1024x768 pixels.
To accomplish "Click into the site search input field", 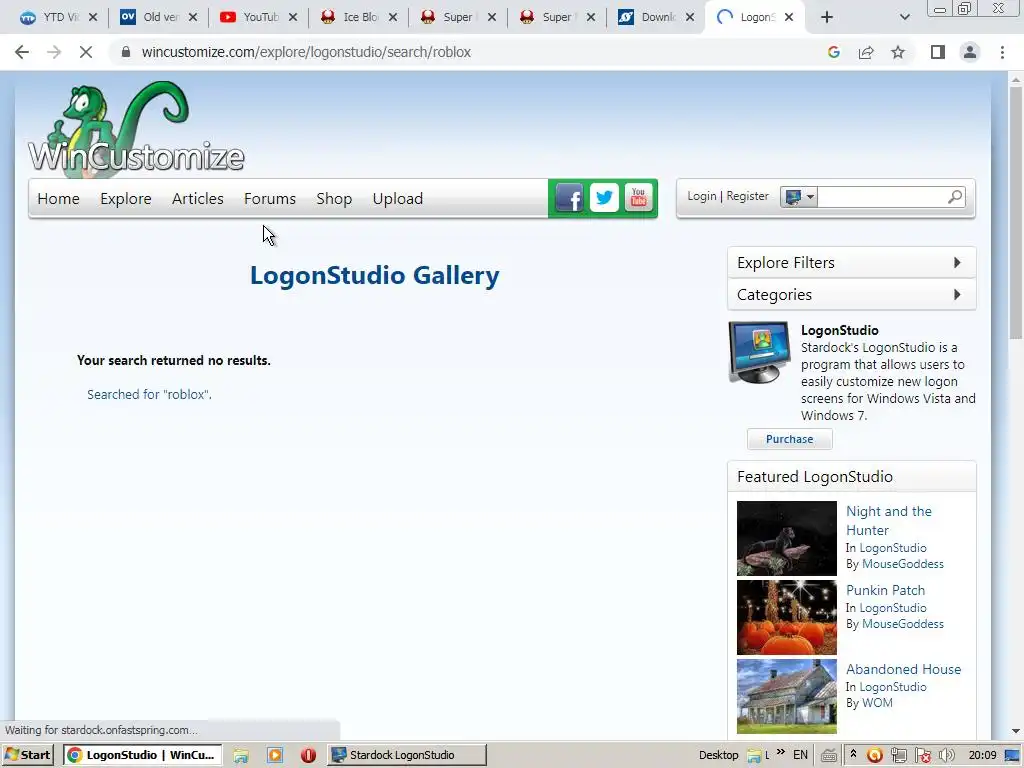I will point(882,197).
